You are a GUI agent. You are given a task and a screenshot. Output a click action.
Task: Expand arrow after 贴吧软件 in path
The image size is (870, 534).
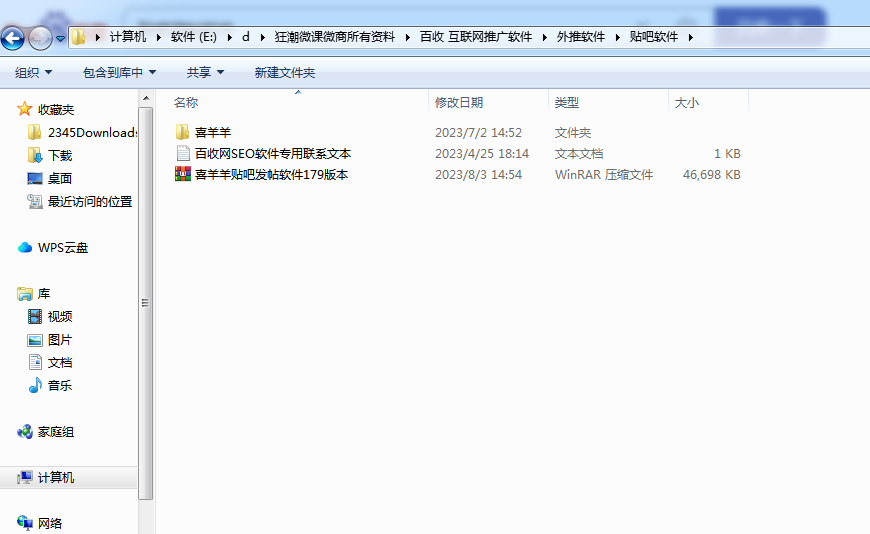tap(691, 37)
